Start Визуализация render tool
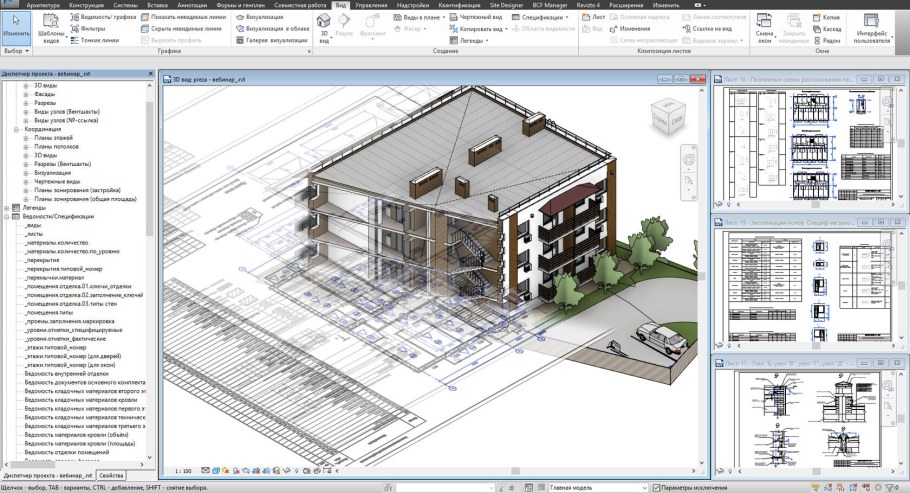Image resolution: width=910 pixels, height=493 pixels. click(x=259, y=17)
